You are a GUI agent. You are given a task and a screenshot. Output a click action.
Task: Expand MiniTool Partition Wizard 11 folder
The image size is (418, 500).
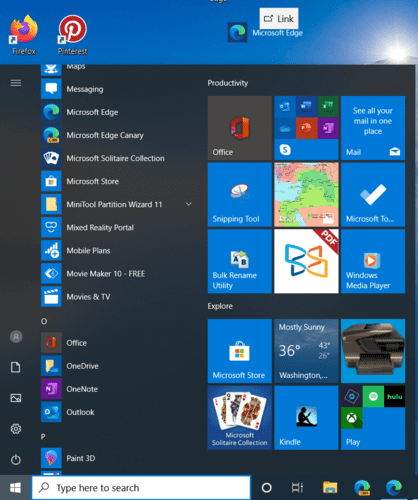(x=189, y=204)
